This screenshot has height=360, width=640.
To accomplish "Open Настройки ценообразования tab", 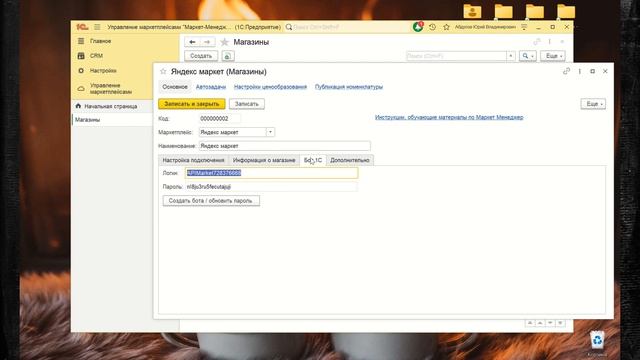I will point(270,87).
